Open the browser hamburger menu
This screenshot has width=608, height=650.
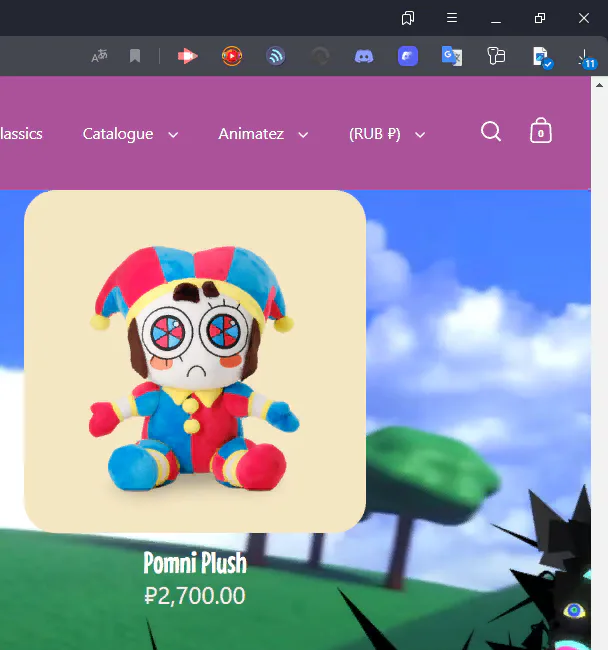[x=452, y=18]
